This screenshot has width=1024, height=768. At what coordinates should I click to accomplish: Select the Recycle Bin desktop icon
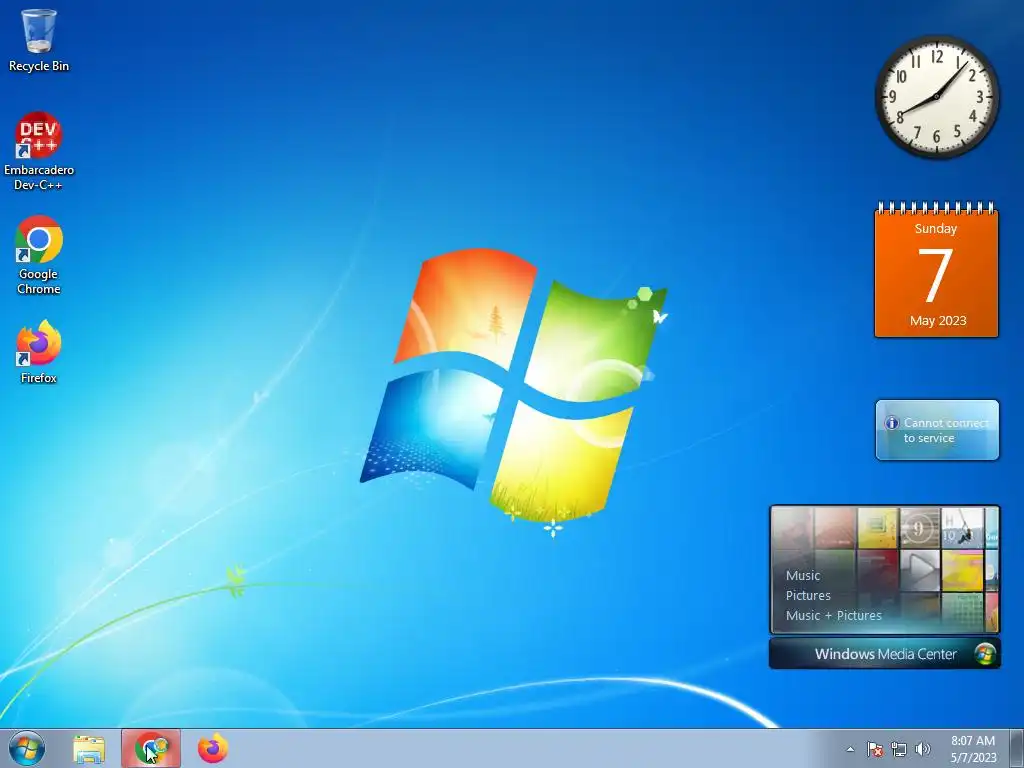(x=39, y=39)
